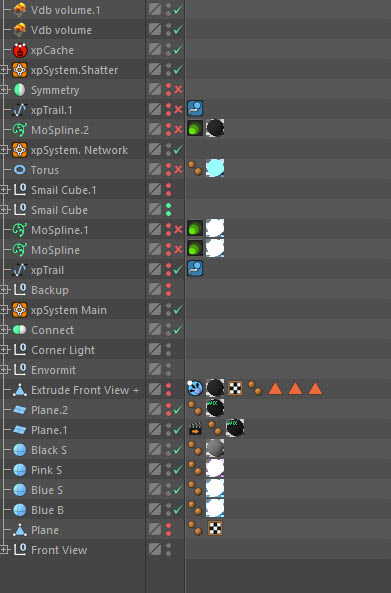This screenshot has height=593, width=391.
Task: Enable the Symmetry object red X toggle
Action: (178, 90)
